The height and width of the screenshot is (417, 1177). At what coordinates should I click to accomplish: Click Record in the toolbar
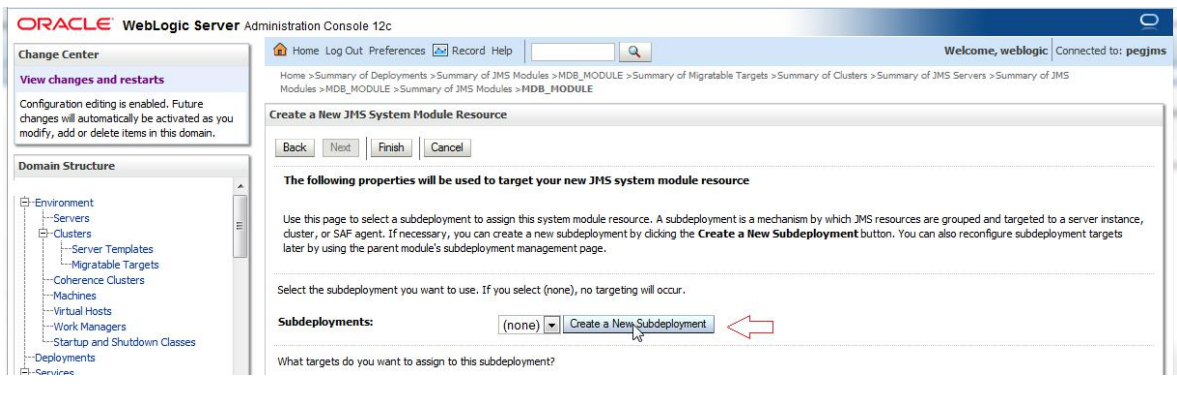[x=468, y=51]
